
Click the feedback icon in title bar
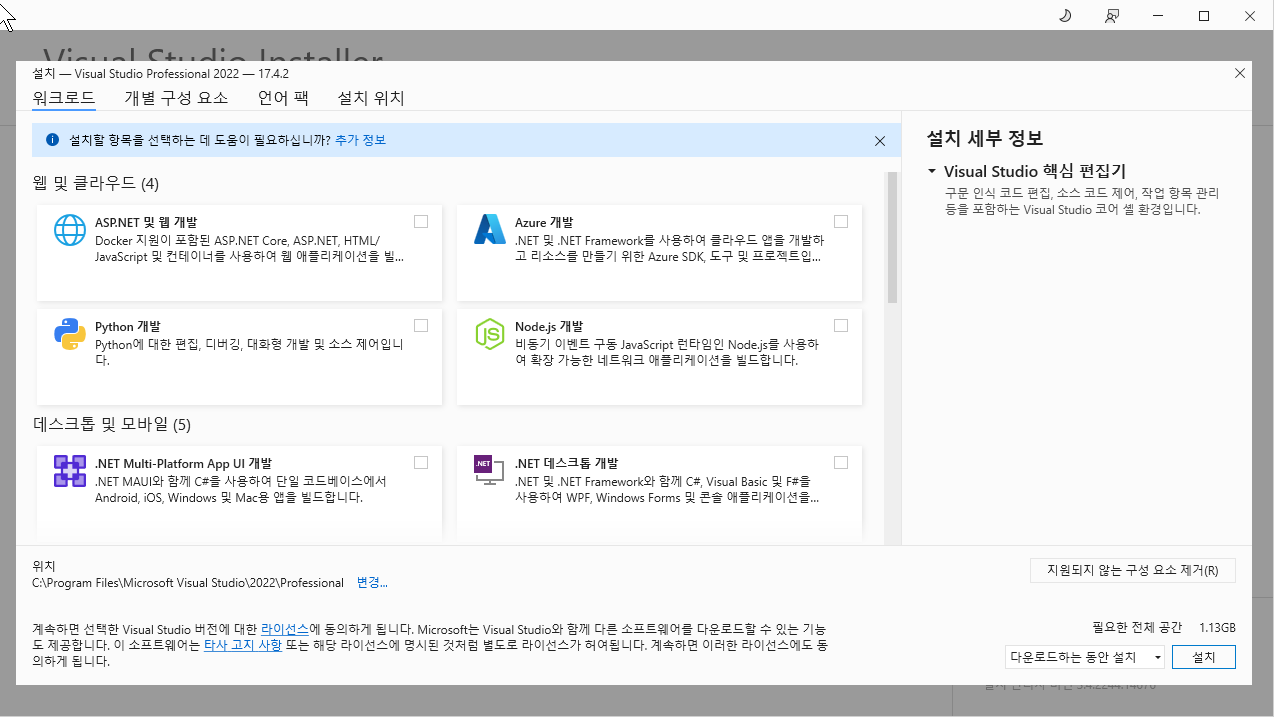1112,15
